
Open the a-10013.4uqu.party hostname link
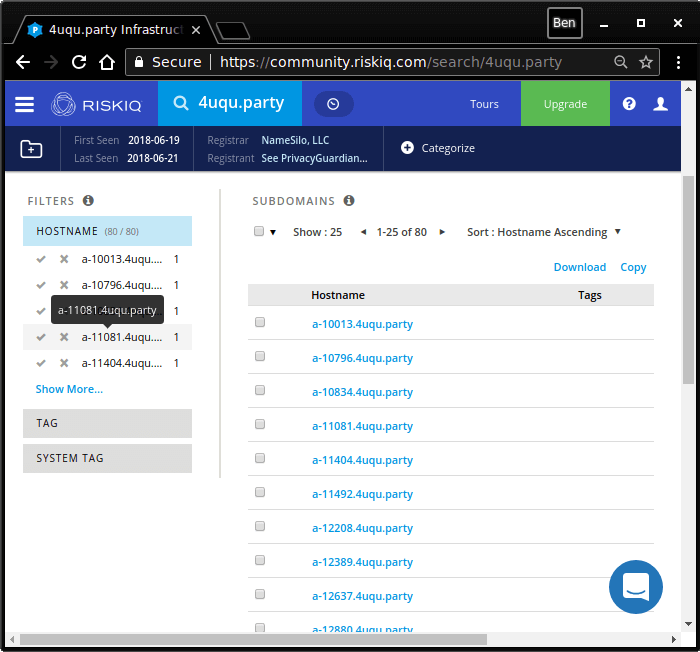[x=362, y=324]
